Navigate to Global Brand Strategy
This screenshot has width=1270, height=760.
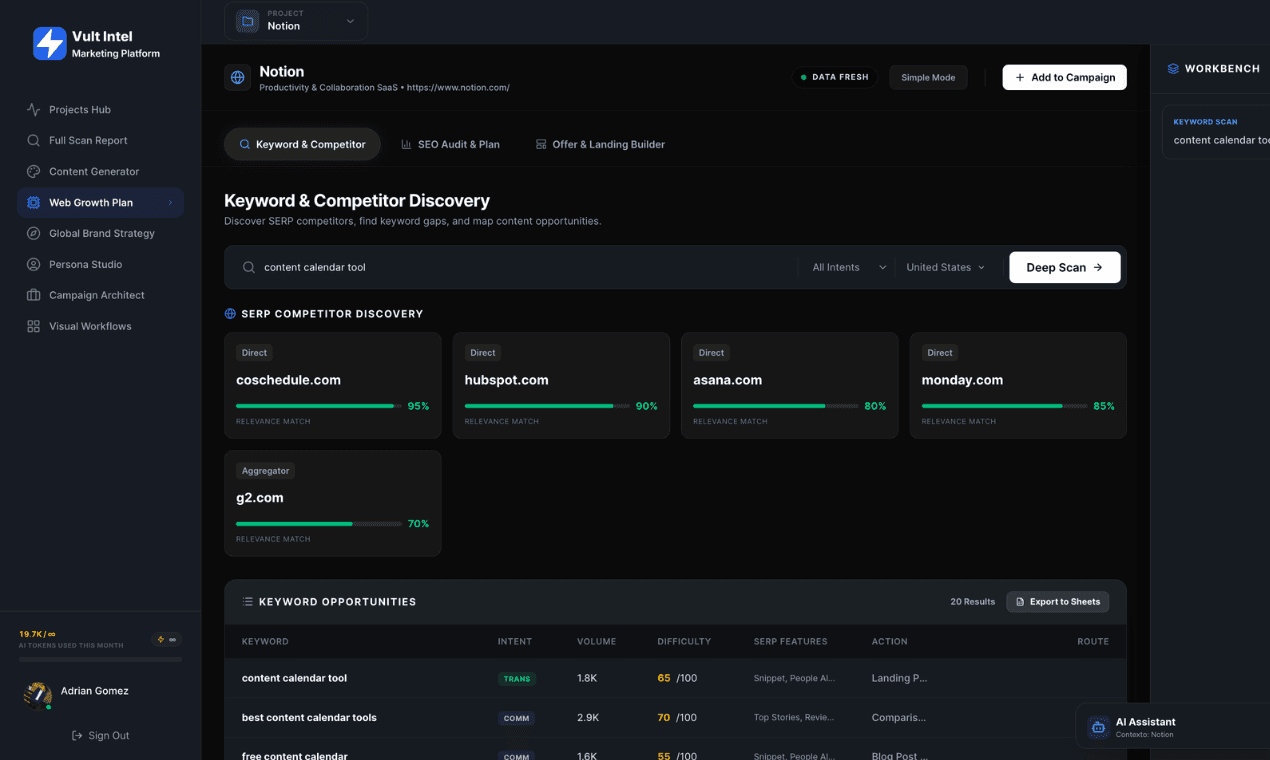(100, 233)
